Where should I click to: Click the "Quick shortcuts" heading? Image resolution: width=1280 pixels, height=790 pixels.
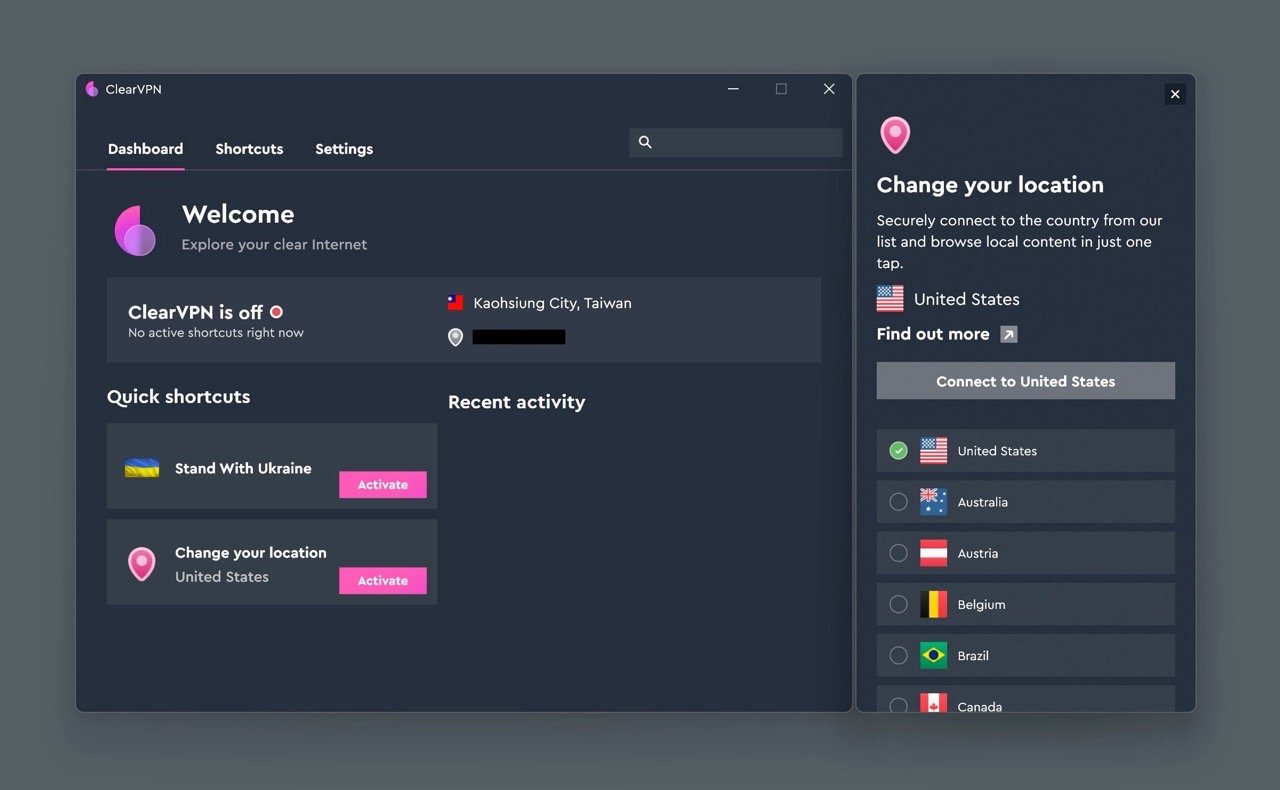[x=179, y=397]
